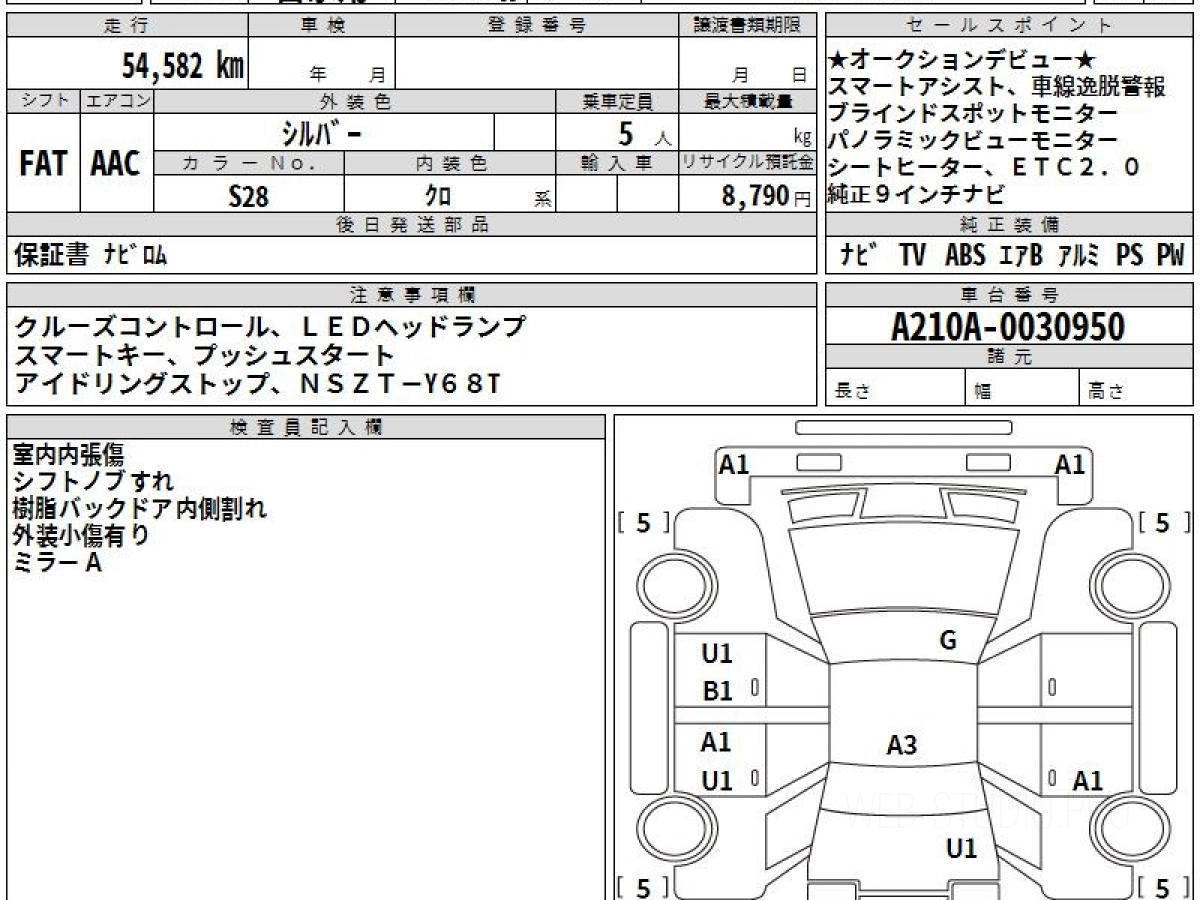Click the G mark on the windshield
Screen dimensions: 1200x900
tap(948, 642)
